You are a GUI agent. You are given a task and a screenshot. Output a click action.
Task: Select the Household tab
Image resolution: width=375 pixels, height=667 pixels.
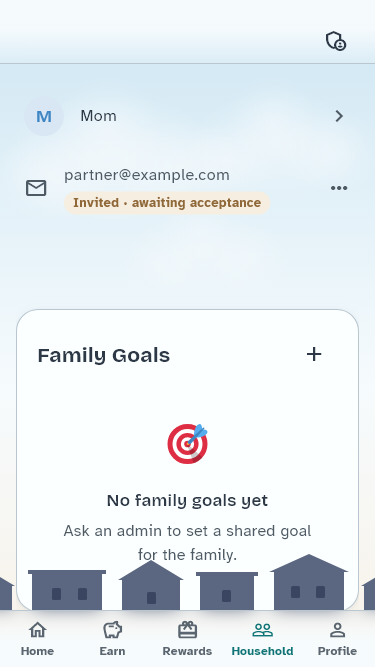(262, 638)
